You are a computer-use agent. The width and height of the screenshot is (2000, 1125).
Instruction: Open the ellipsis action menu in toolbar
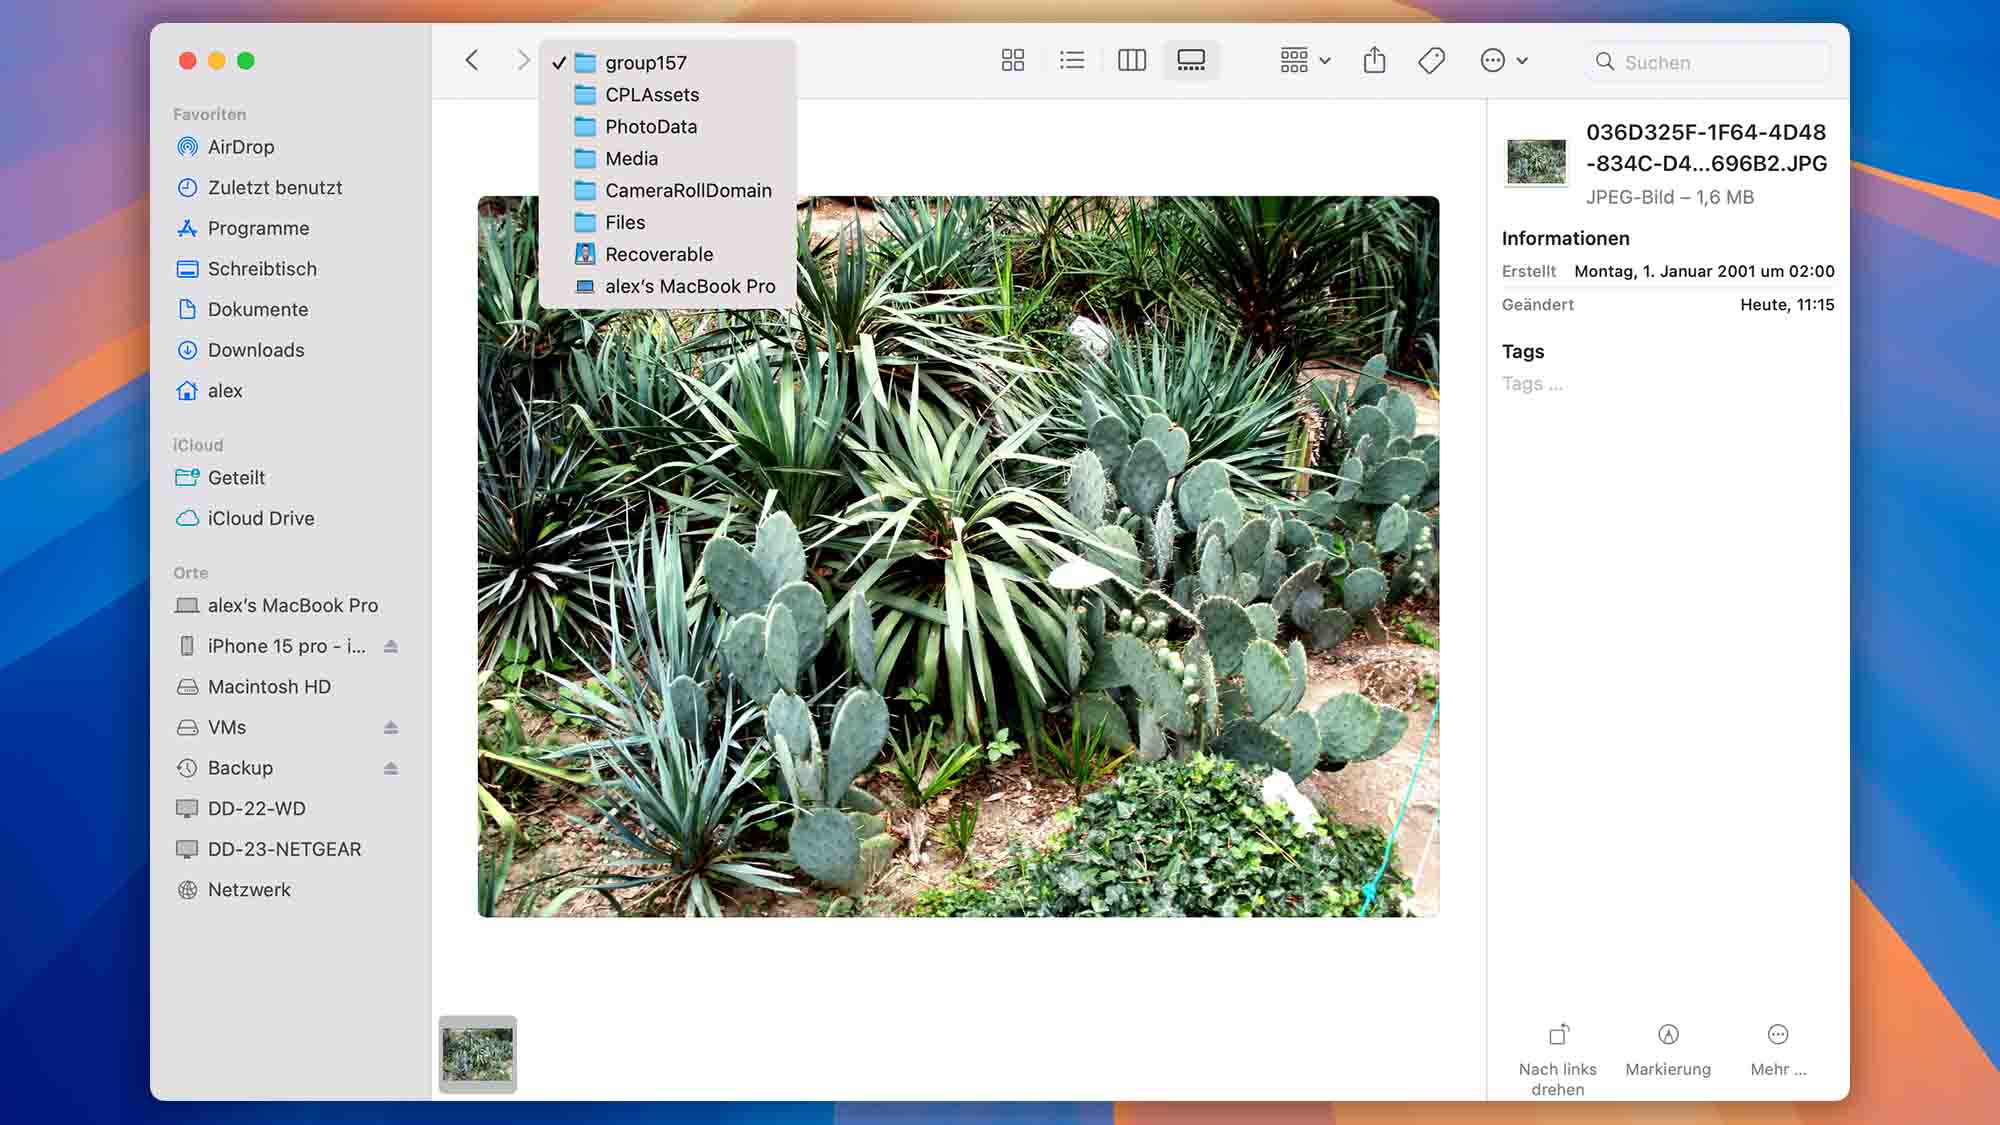click(x=1503, y=61)
